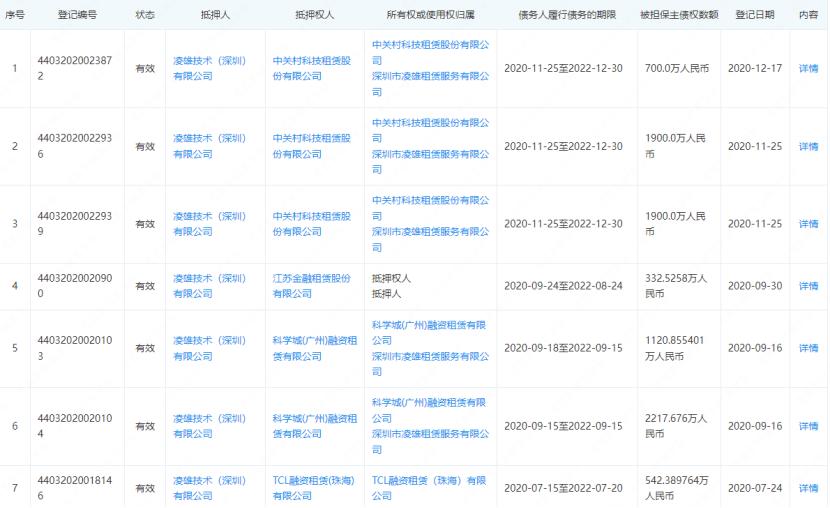The image size is (830, 508).
Task: Open 凌雄技术(深圳)有限公司 mortgagor link in row 1
Action: tap(210, 68)
